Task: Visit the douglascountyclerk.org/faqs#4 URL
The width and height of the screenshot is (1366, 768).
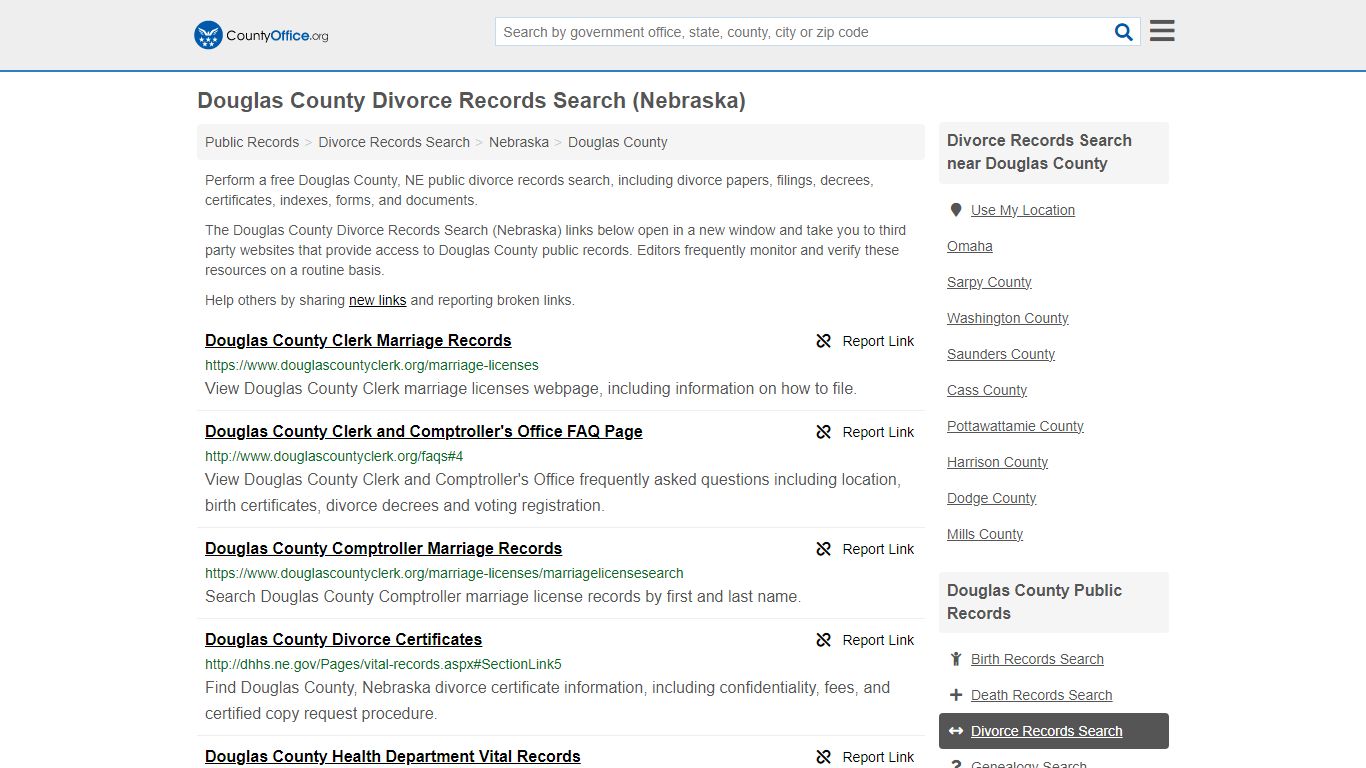Action: (334, 456)
